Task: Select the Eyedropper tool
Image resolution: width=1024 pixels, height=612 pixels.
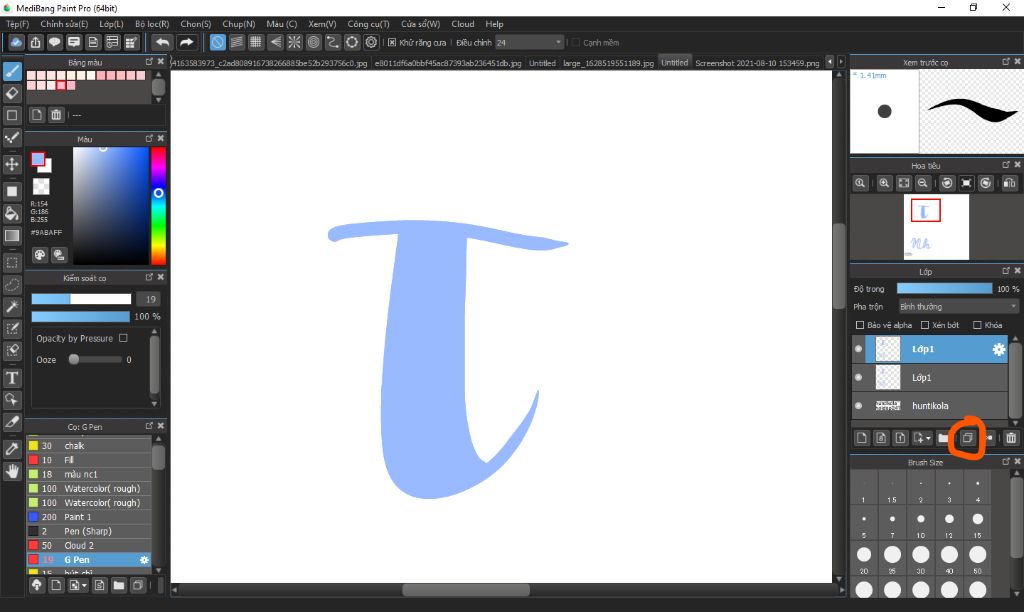Action: pos(12,449)
